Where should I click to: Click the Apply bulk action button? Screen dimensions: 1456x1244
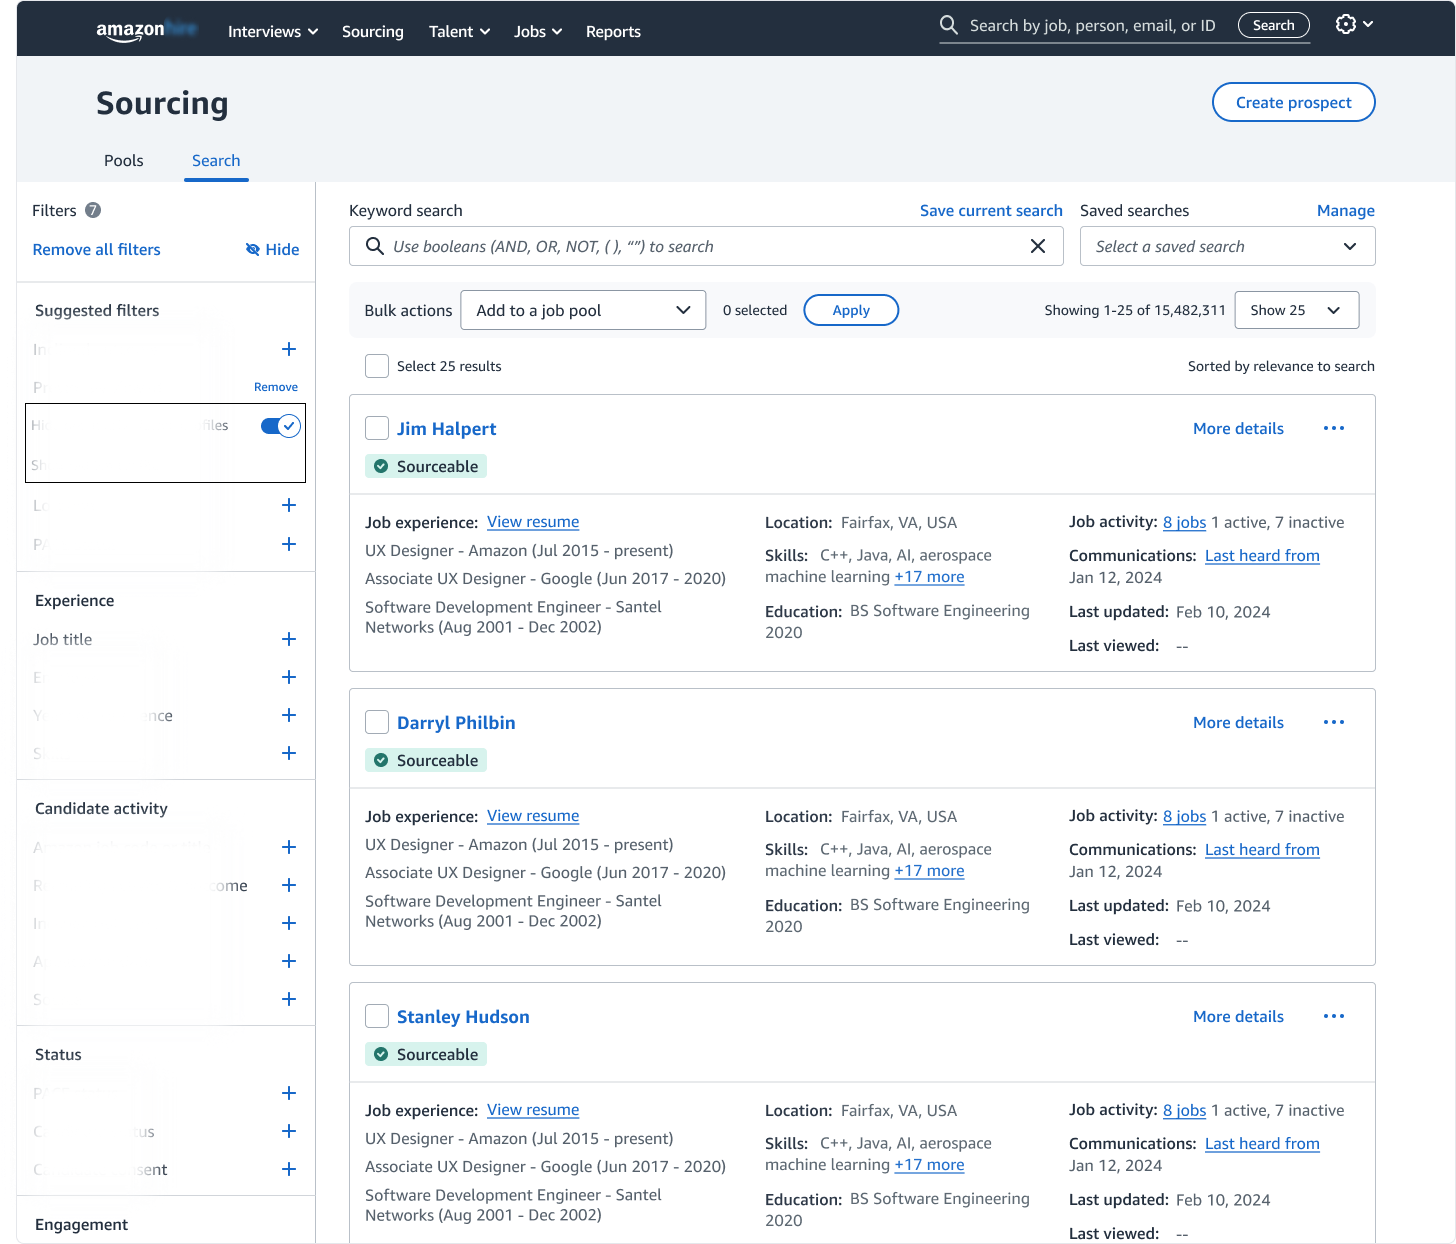click(x=851, y=310)
